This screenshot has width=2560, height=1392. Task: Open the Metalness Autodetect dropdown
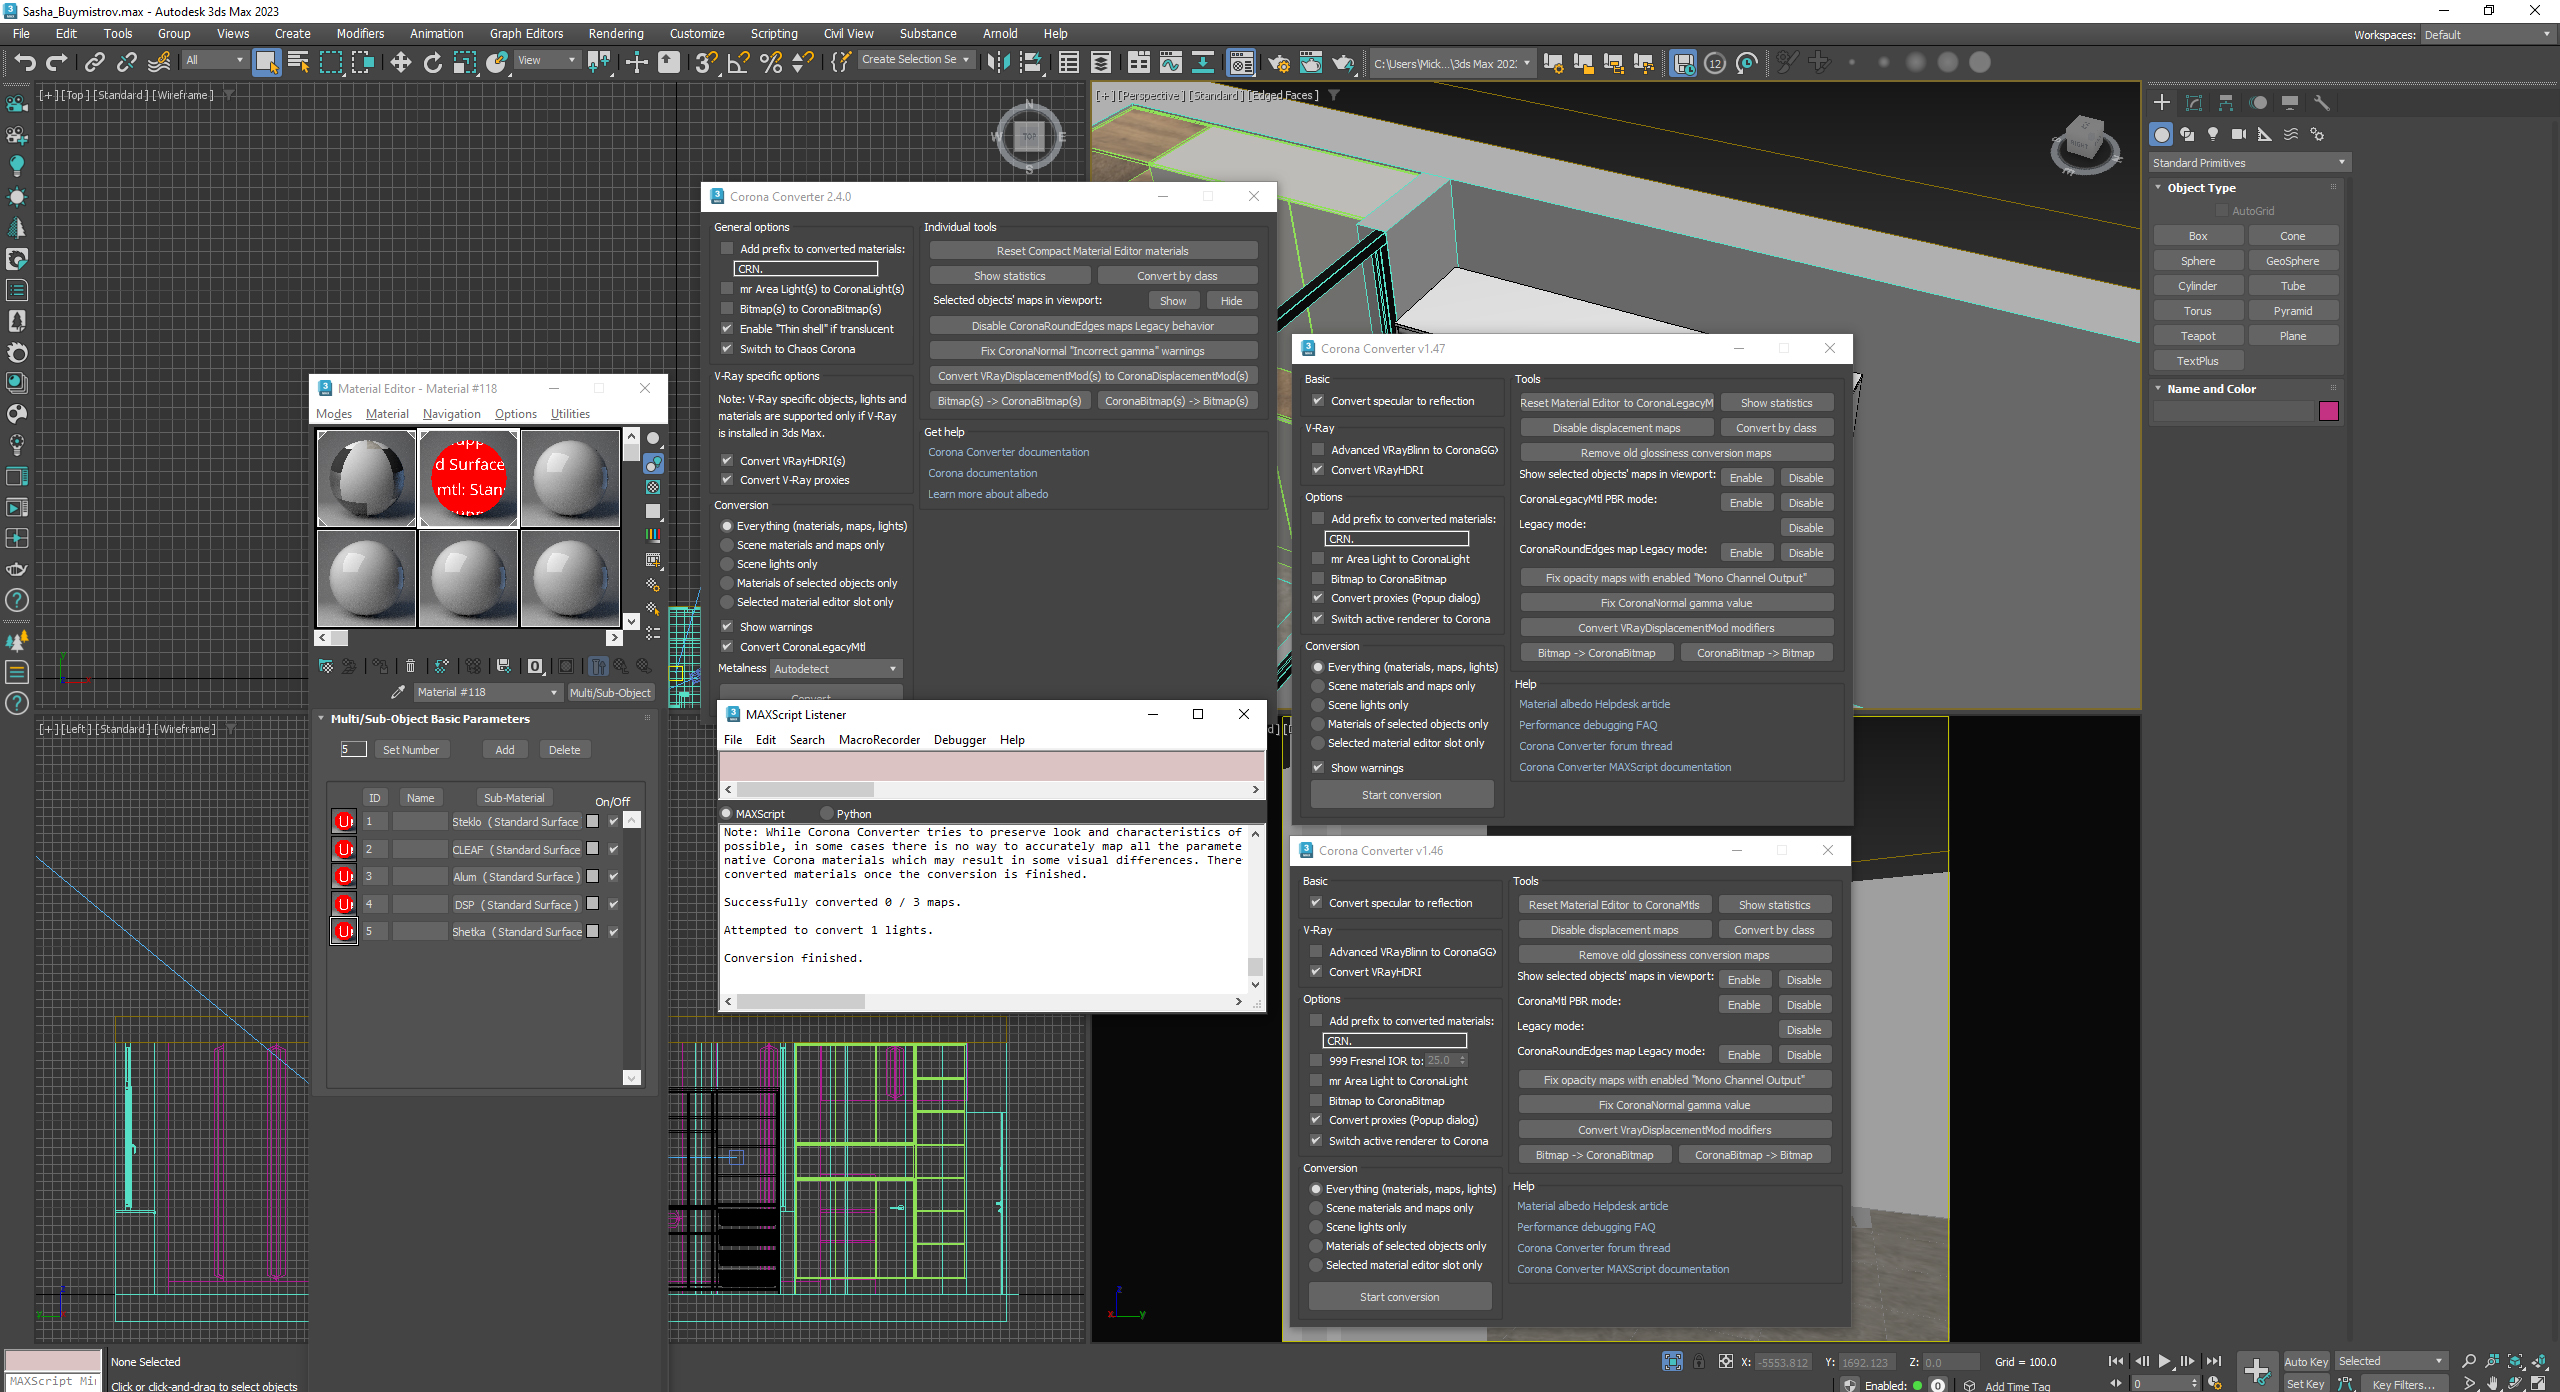click(x=836, y=669)
